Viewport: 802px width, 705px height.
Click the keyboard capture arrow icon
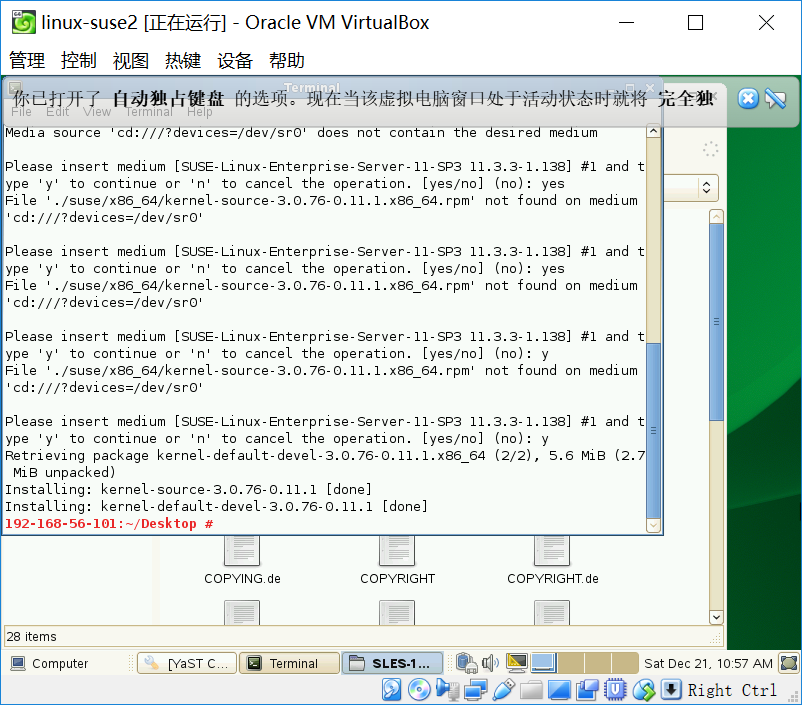671,690
